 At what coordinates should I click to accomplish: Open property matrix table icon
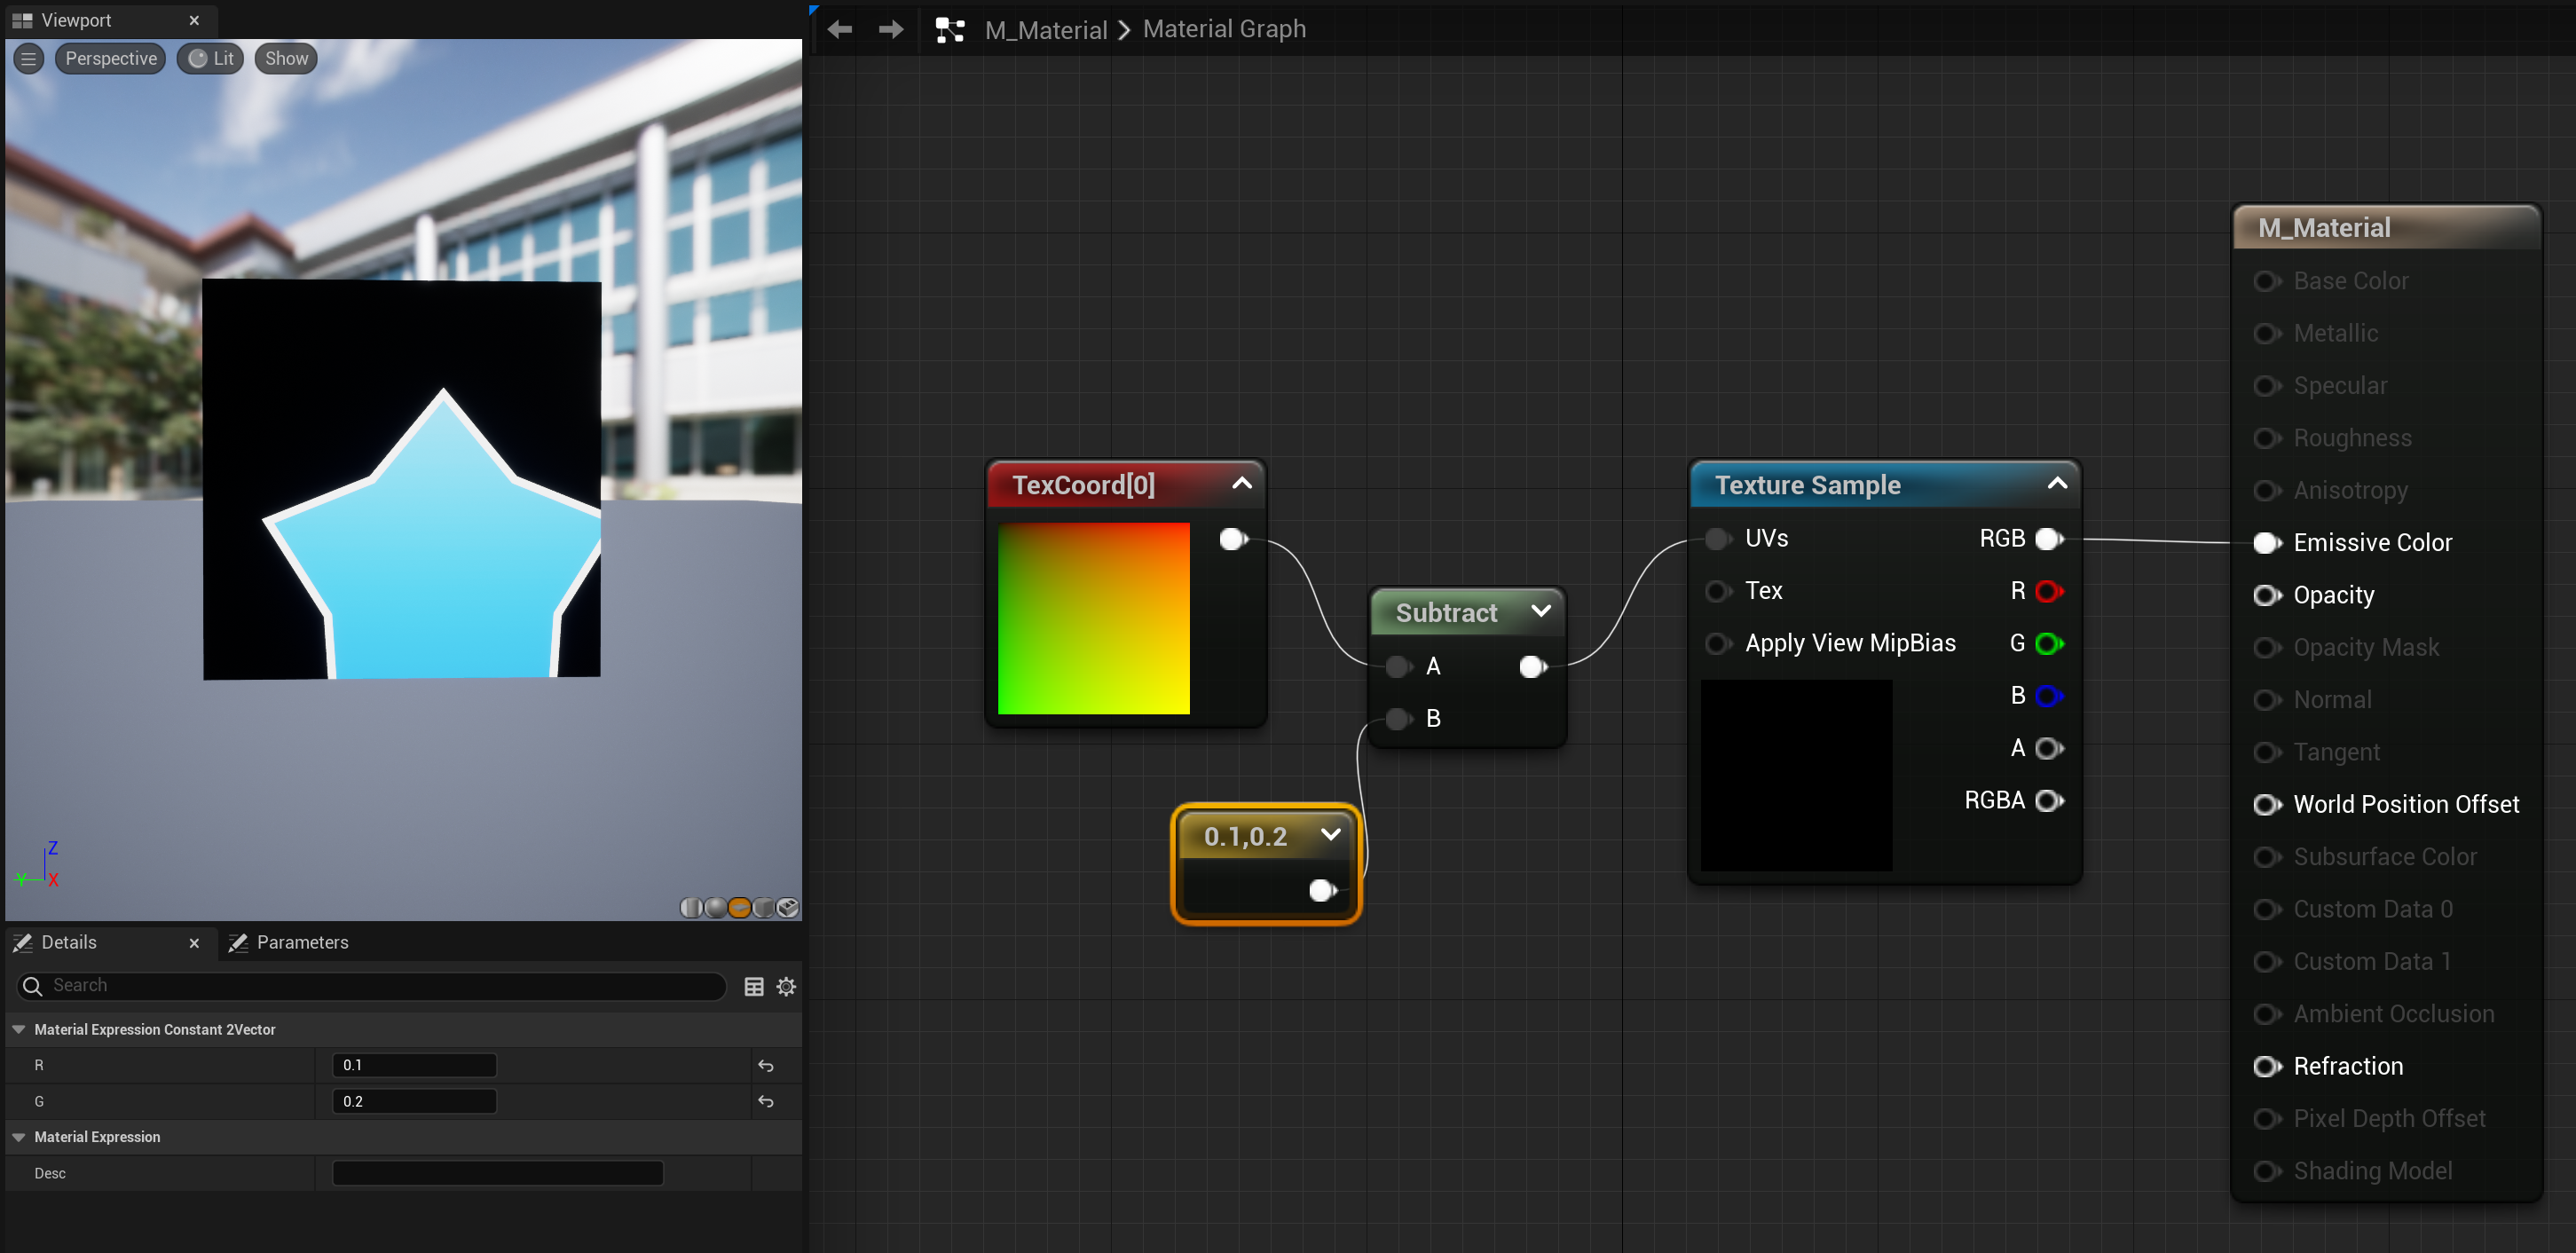pos(754,986)
